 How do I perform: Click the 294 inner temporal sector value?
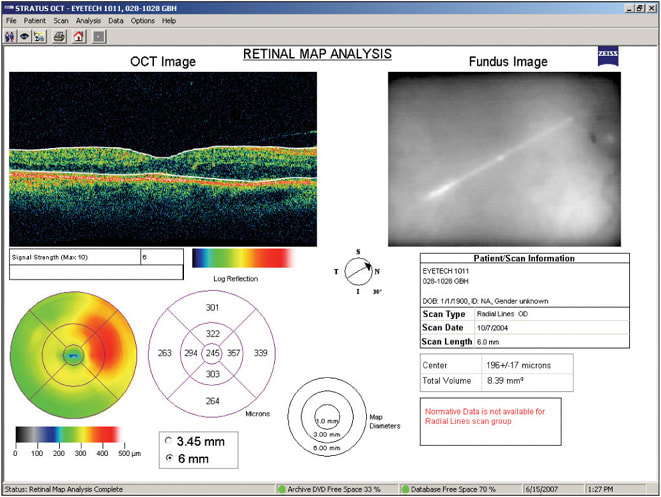[191, 353]
